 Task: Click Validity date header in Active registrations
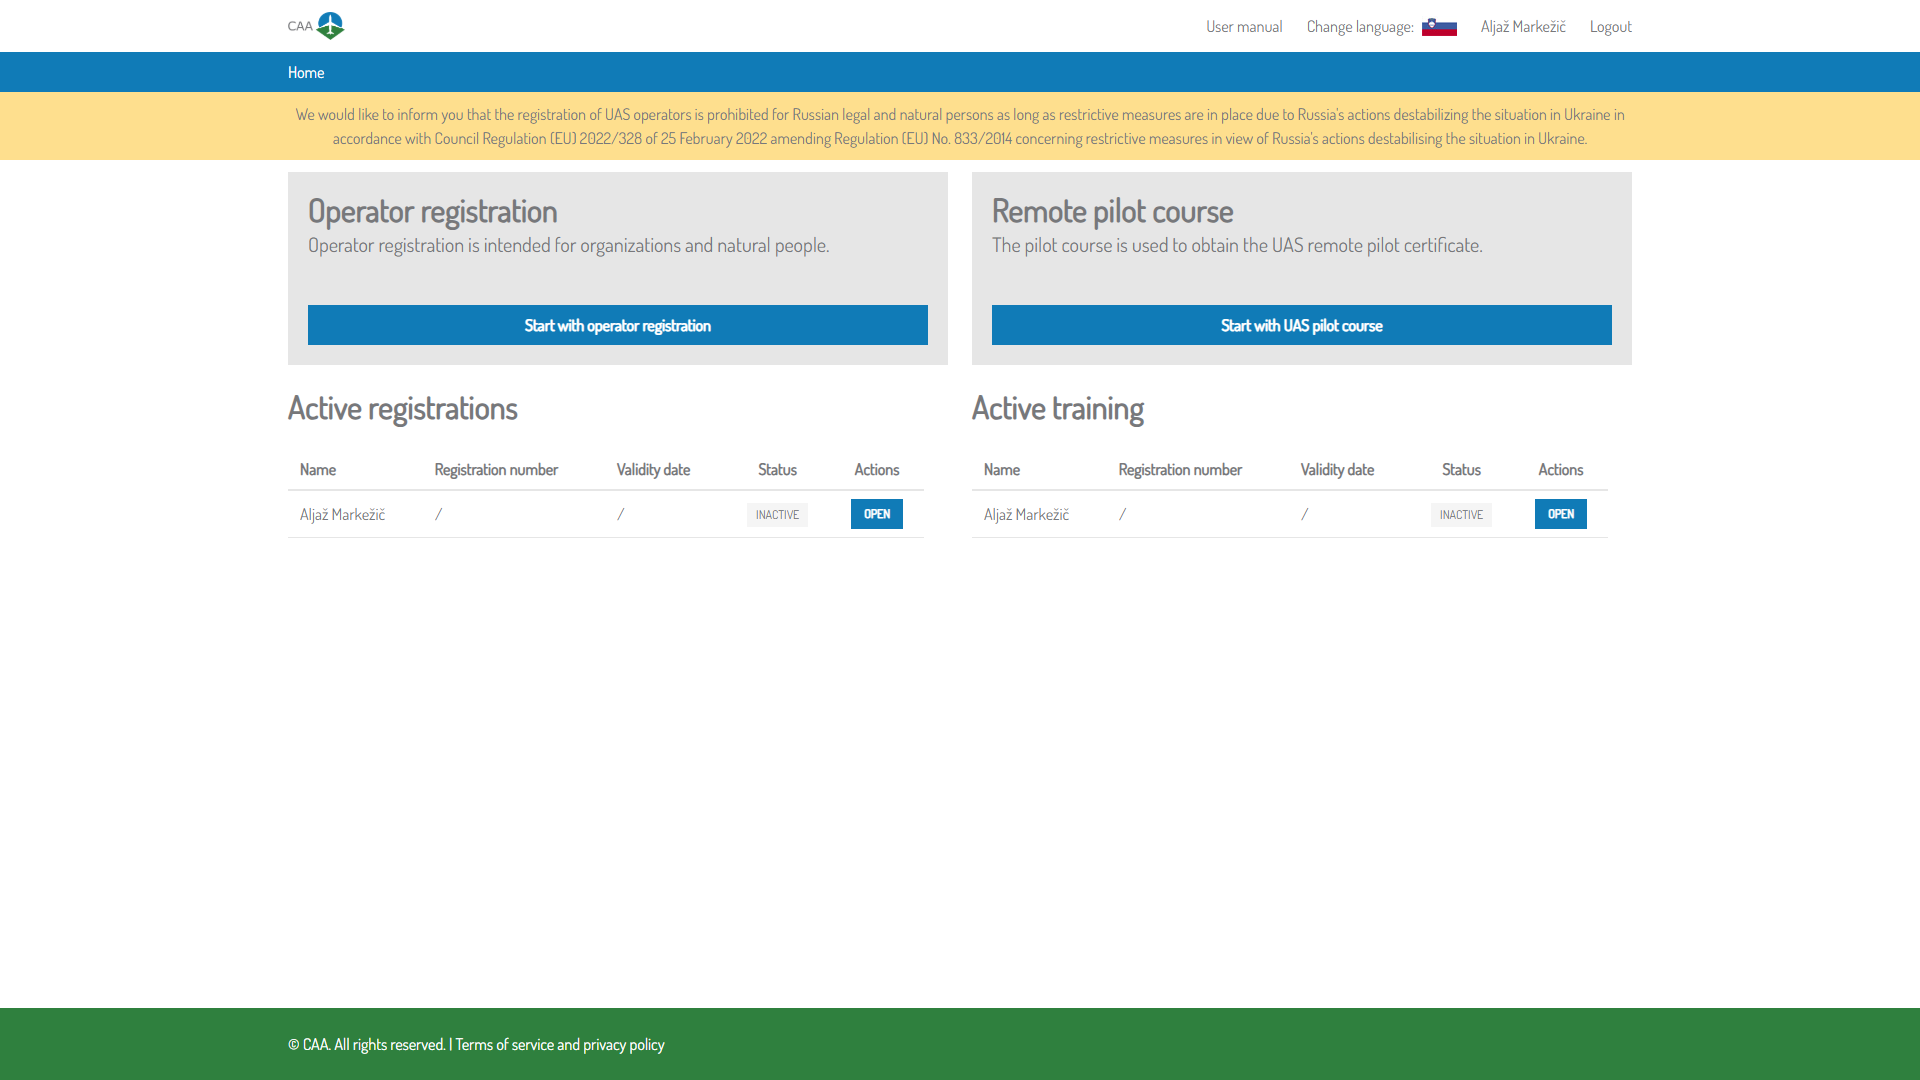tap(653, 470)
